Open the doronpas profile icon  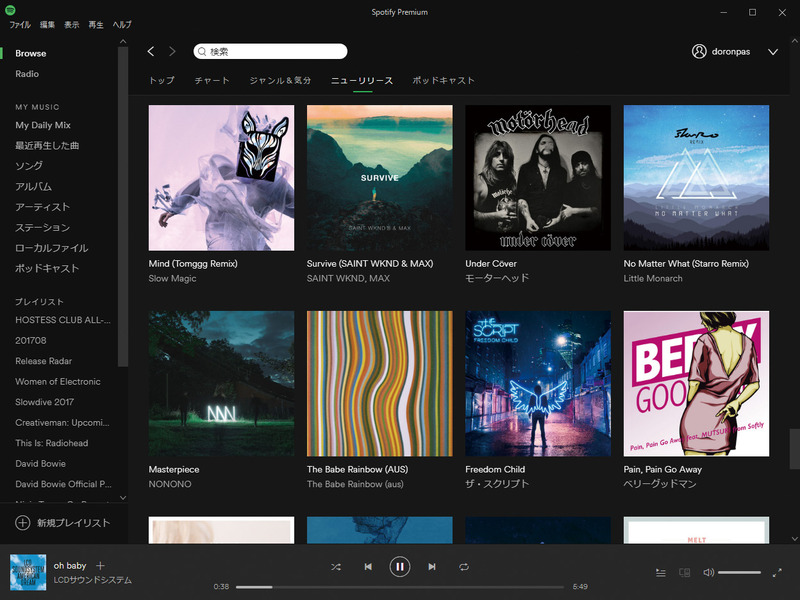(x=698, y=52)
